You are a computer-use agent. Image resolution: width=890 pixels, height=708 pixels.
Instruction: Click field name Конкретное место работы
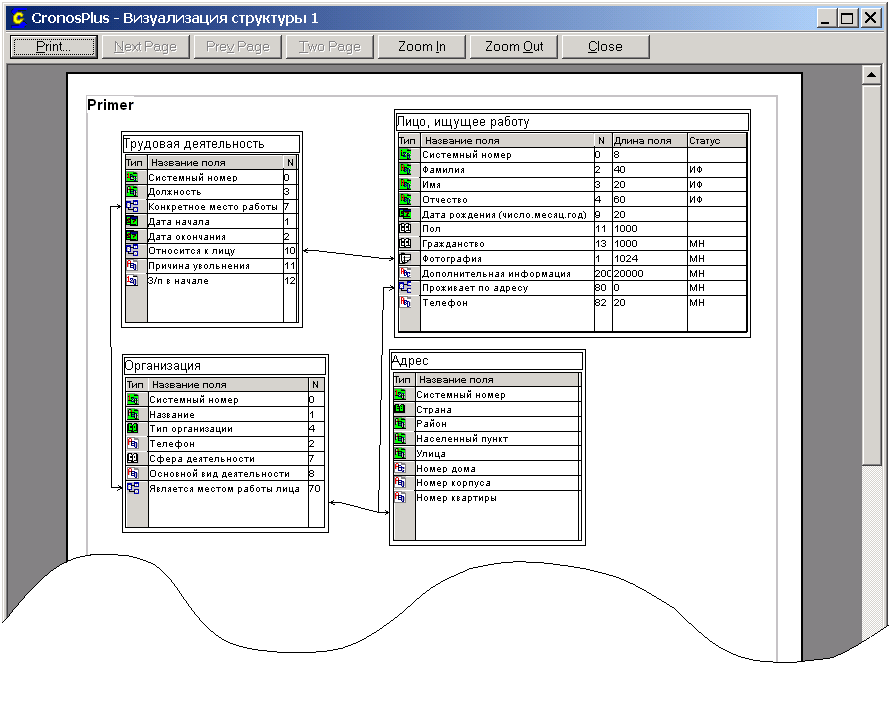point(213,207)
